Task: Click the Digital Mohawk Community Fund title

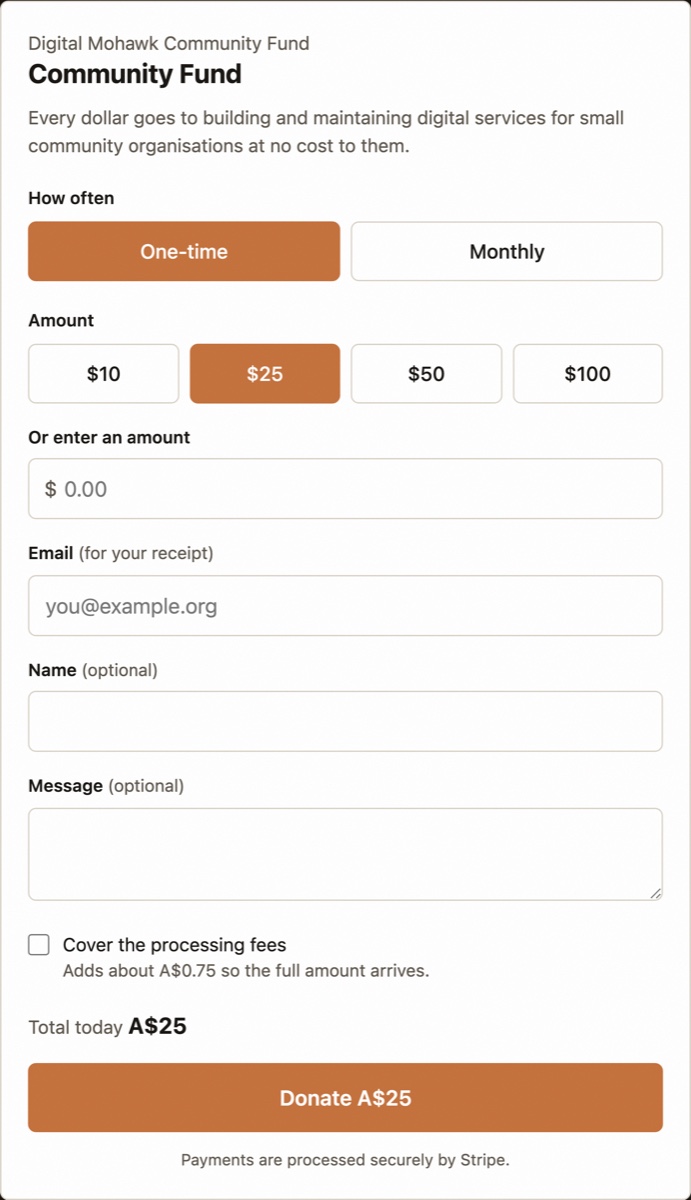Action: (x=169, y=43)
